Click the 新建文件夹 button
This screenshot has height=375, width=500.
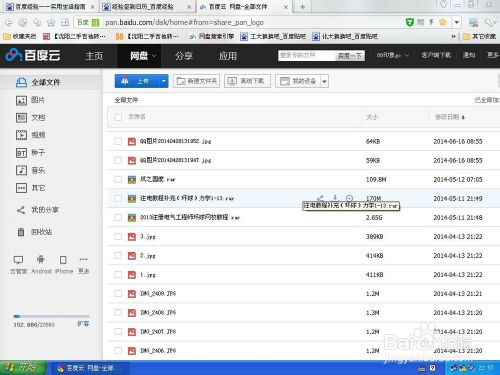click(196, 81)
